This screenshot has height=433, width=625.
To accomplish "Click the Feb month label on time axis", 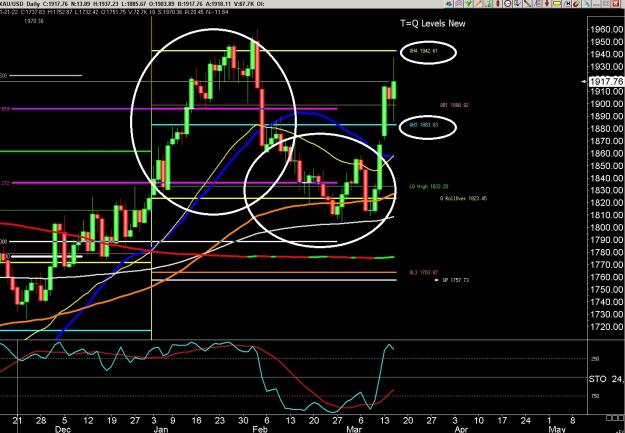I will point(260,429).
